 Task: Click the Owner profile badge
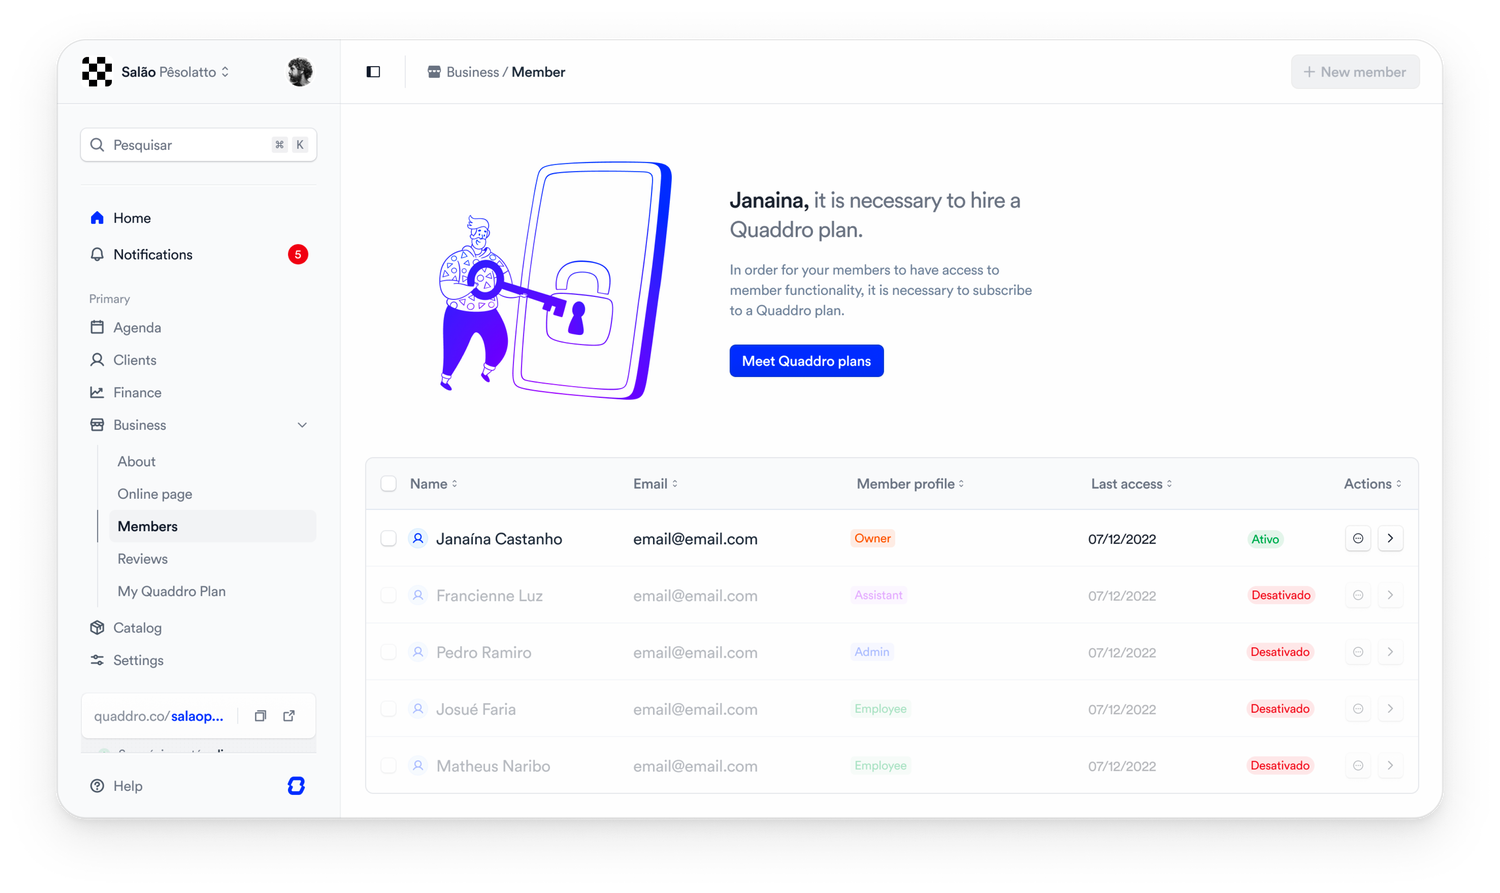point(872,538)
